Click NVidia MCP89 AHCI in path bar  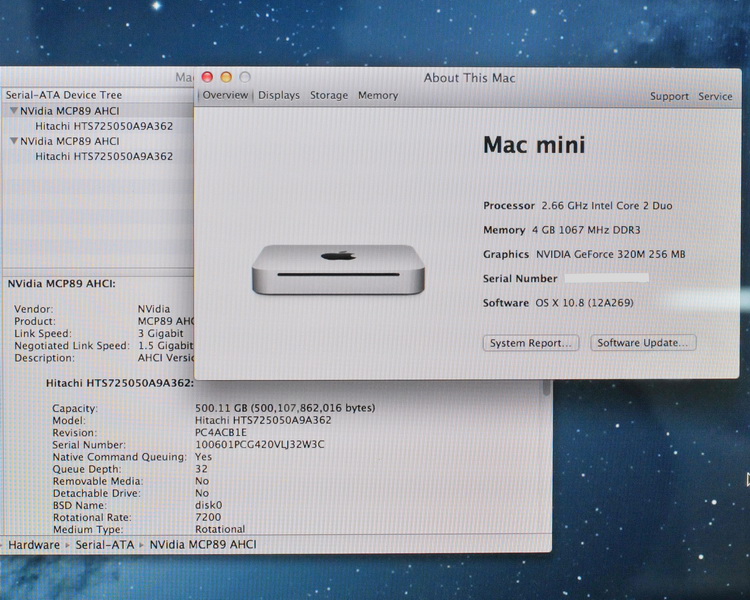coord(203,544)
